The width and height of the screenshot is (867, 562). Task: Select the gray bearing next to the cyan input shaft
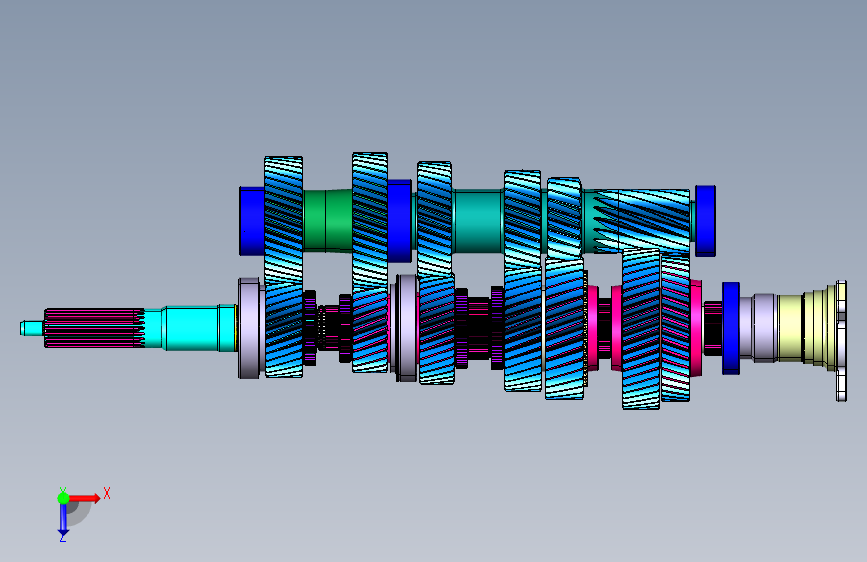pos(249,328)
